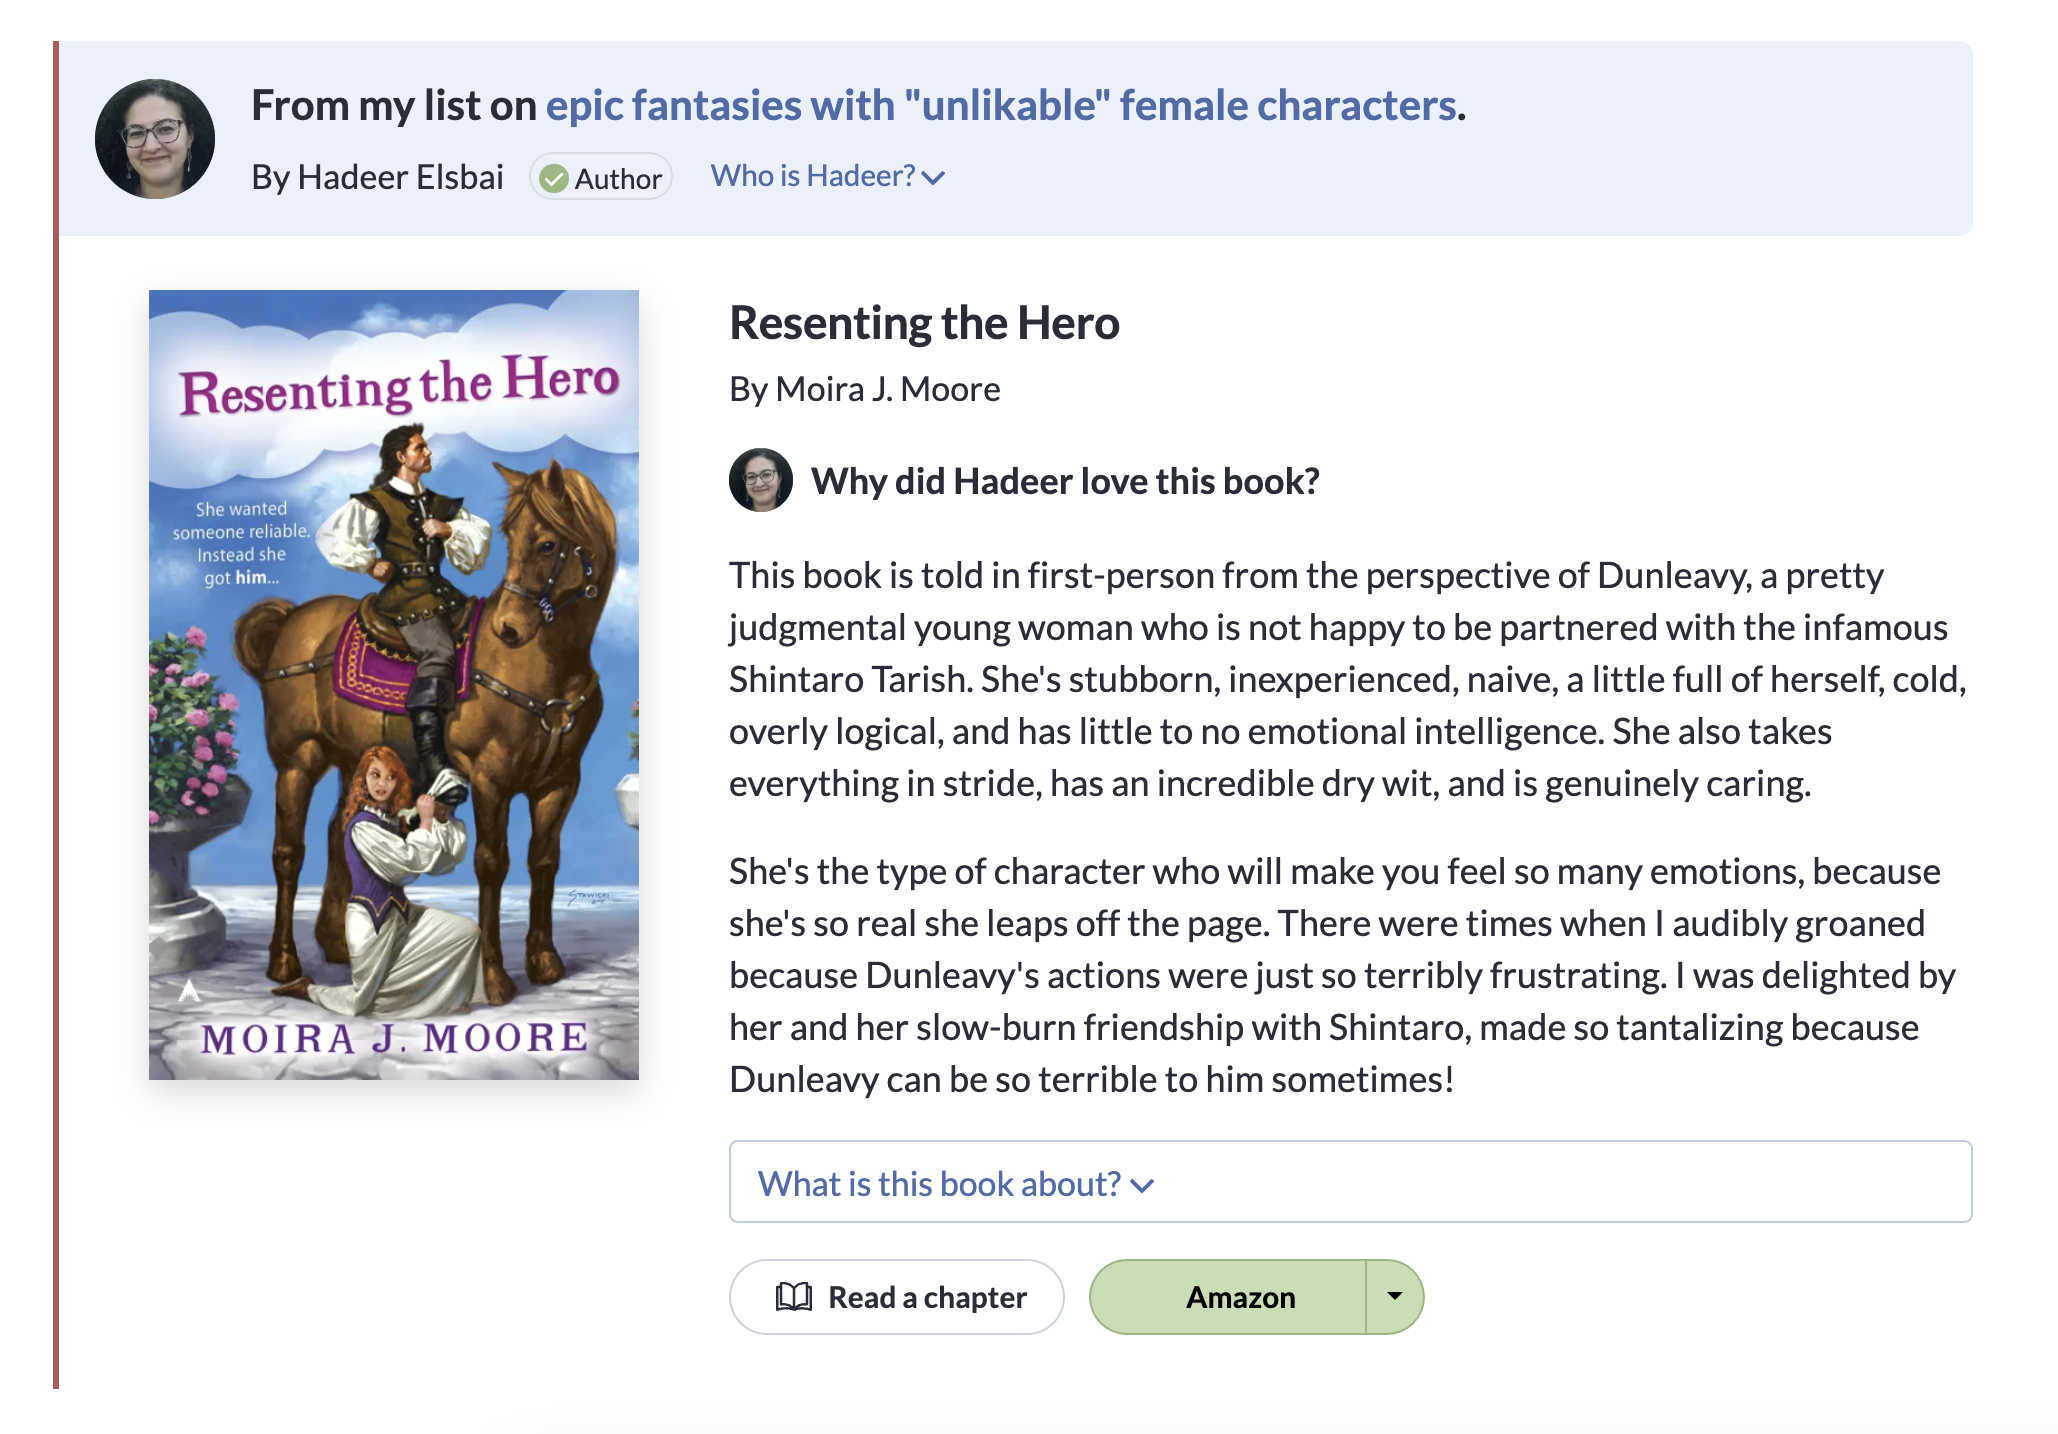Image resolution: width=2058 pixels, height=1434 pixels.
Task: Expand the "Who is Hadeer?" text link
Action: tap(812, 176)
